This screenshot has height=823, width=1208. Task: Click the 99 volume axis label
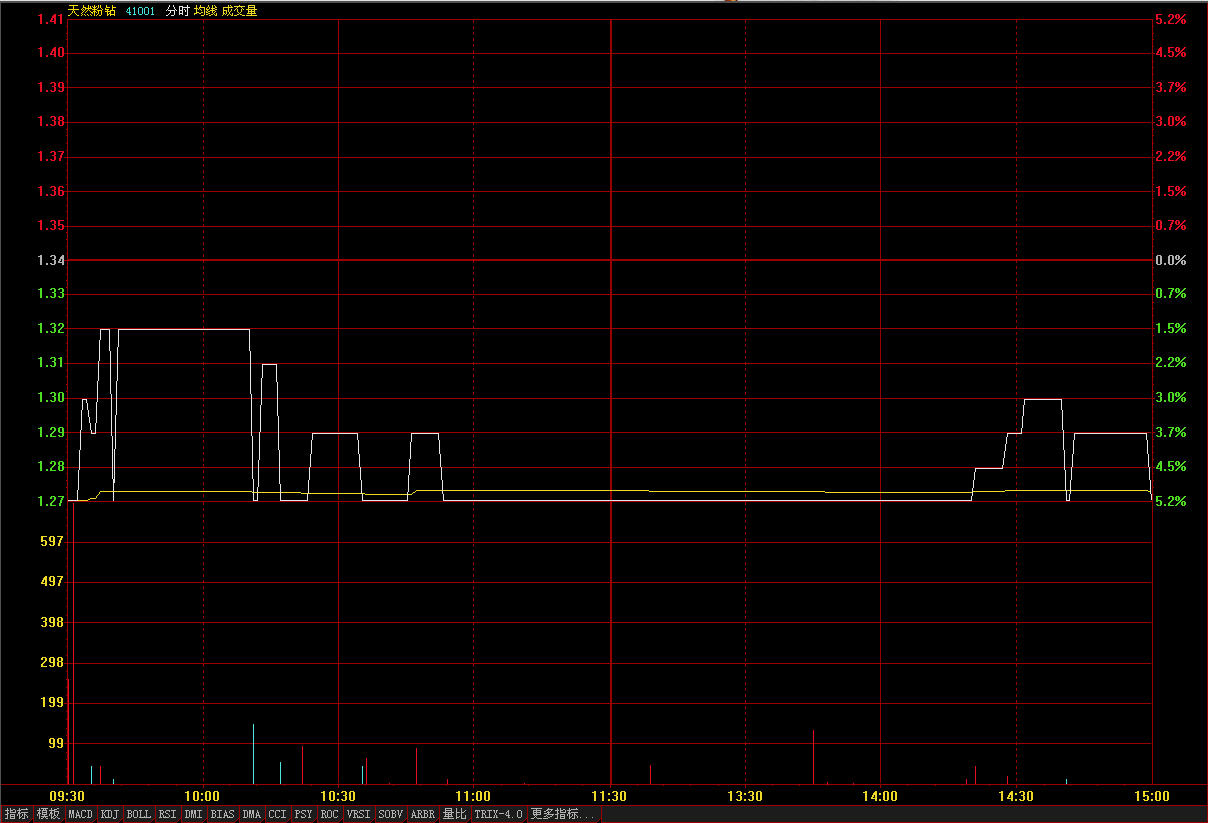point(55,743)
